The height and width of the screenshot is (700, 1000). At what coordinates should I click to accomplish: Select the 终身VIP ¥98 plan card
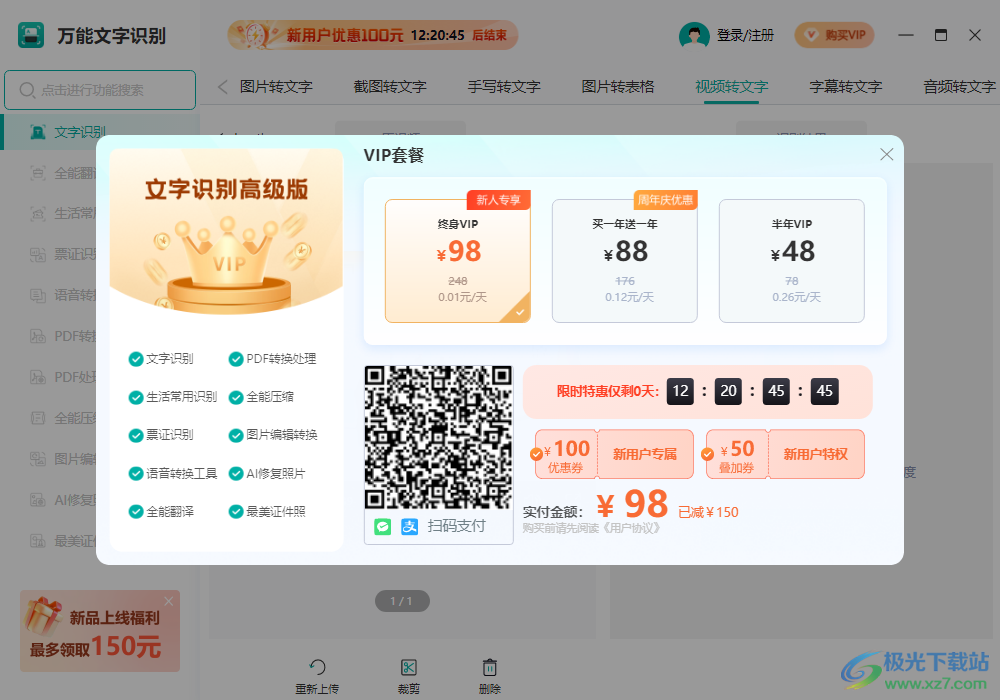[458, 261]
